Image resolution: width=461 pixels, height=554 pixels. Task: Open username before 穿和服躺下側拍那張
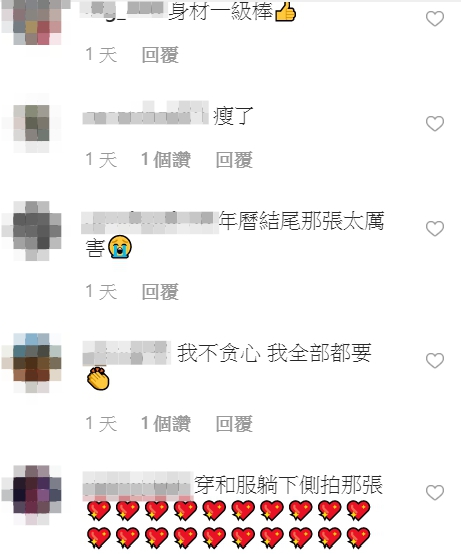coord(138,486)
